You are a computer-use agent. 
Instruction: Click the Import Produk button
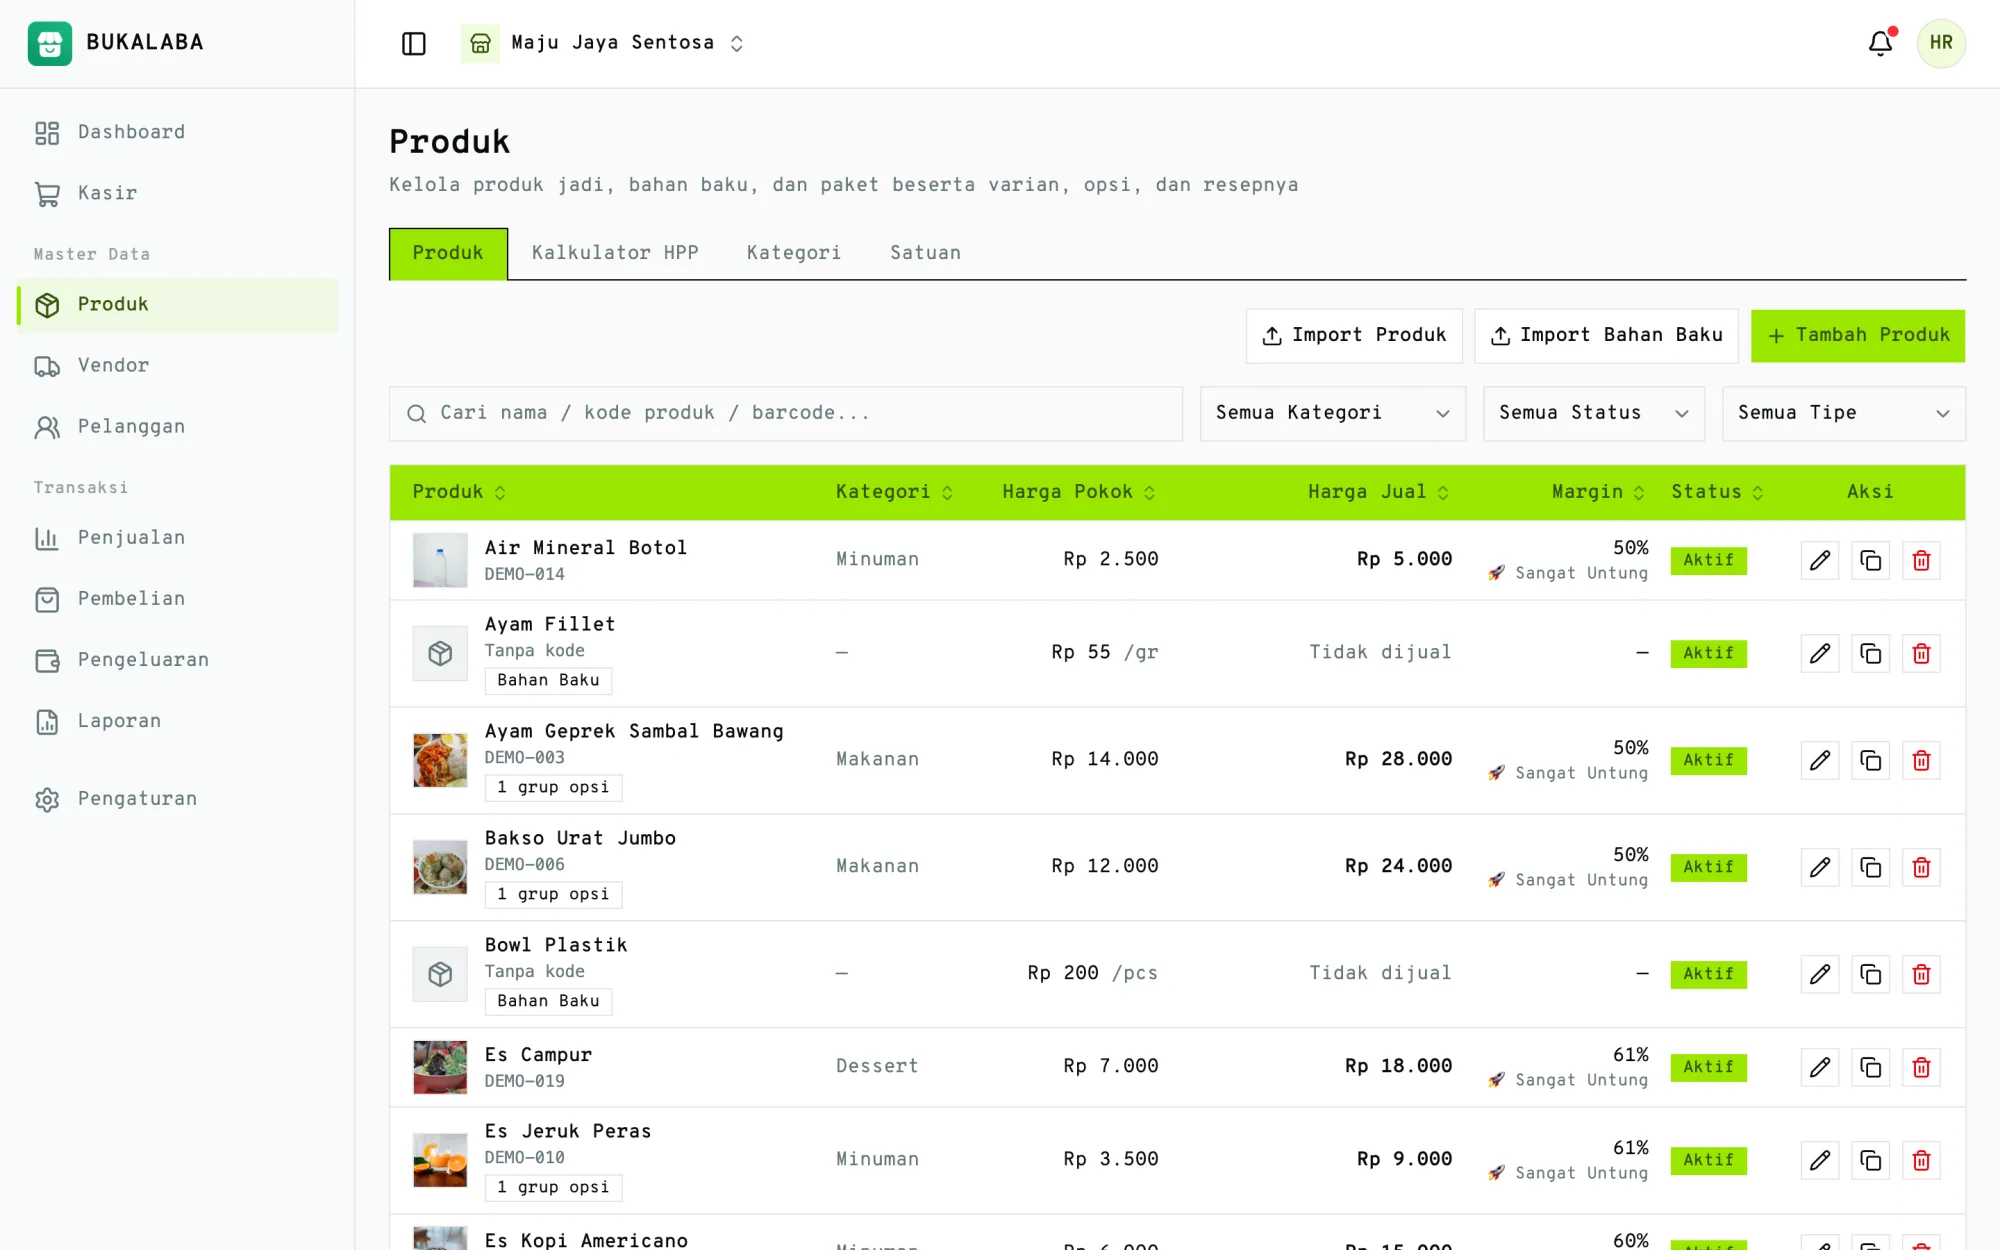(x=1354, y=335)
